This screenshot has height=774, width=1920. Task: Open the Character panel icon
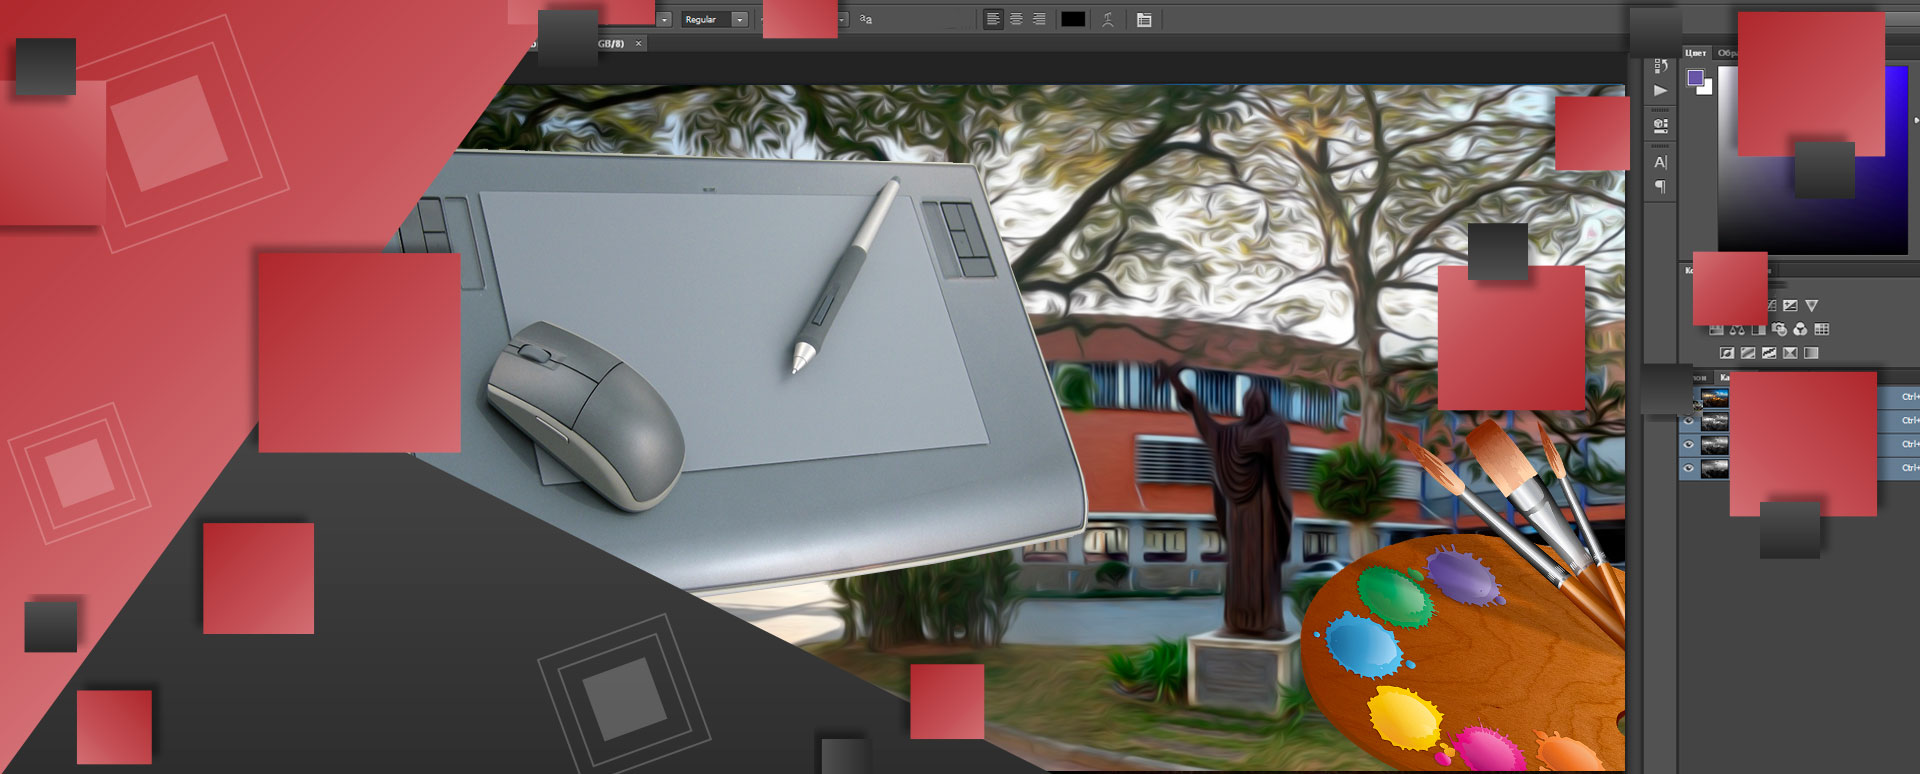point(1660,162)
